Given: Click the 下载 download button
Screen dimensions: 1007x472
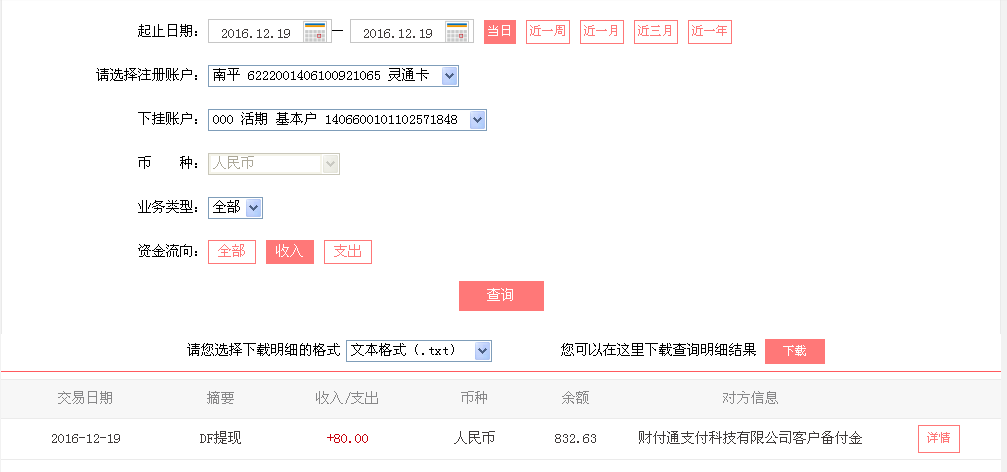Looking at the screenshot, I should pos(794,351).
